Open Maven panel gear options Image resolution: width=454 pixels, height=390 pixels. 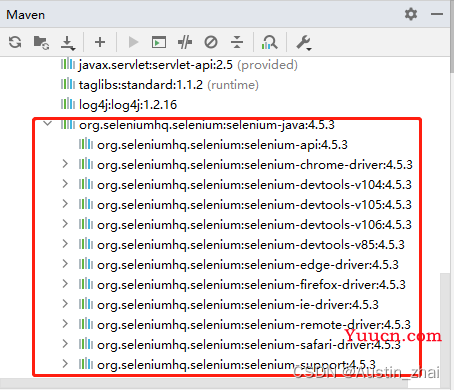click(x=411, y=14)
